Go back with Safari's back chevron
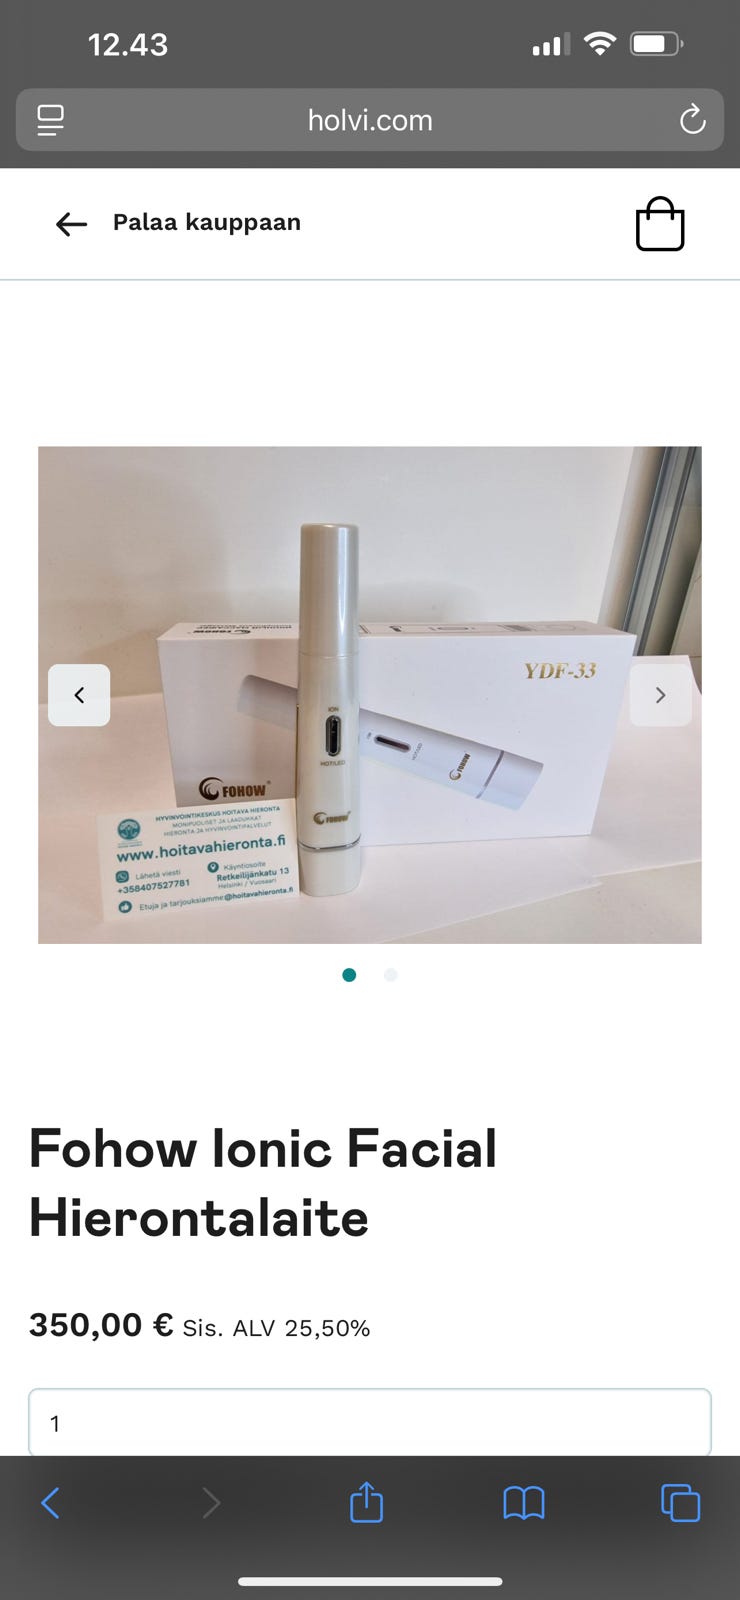This screenshot has height=1600, width=740. coord(50,1502)
